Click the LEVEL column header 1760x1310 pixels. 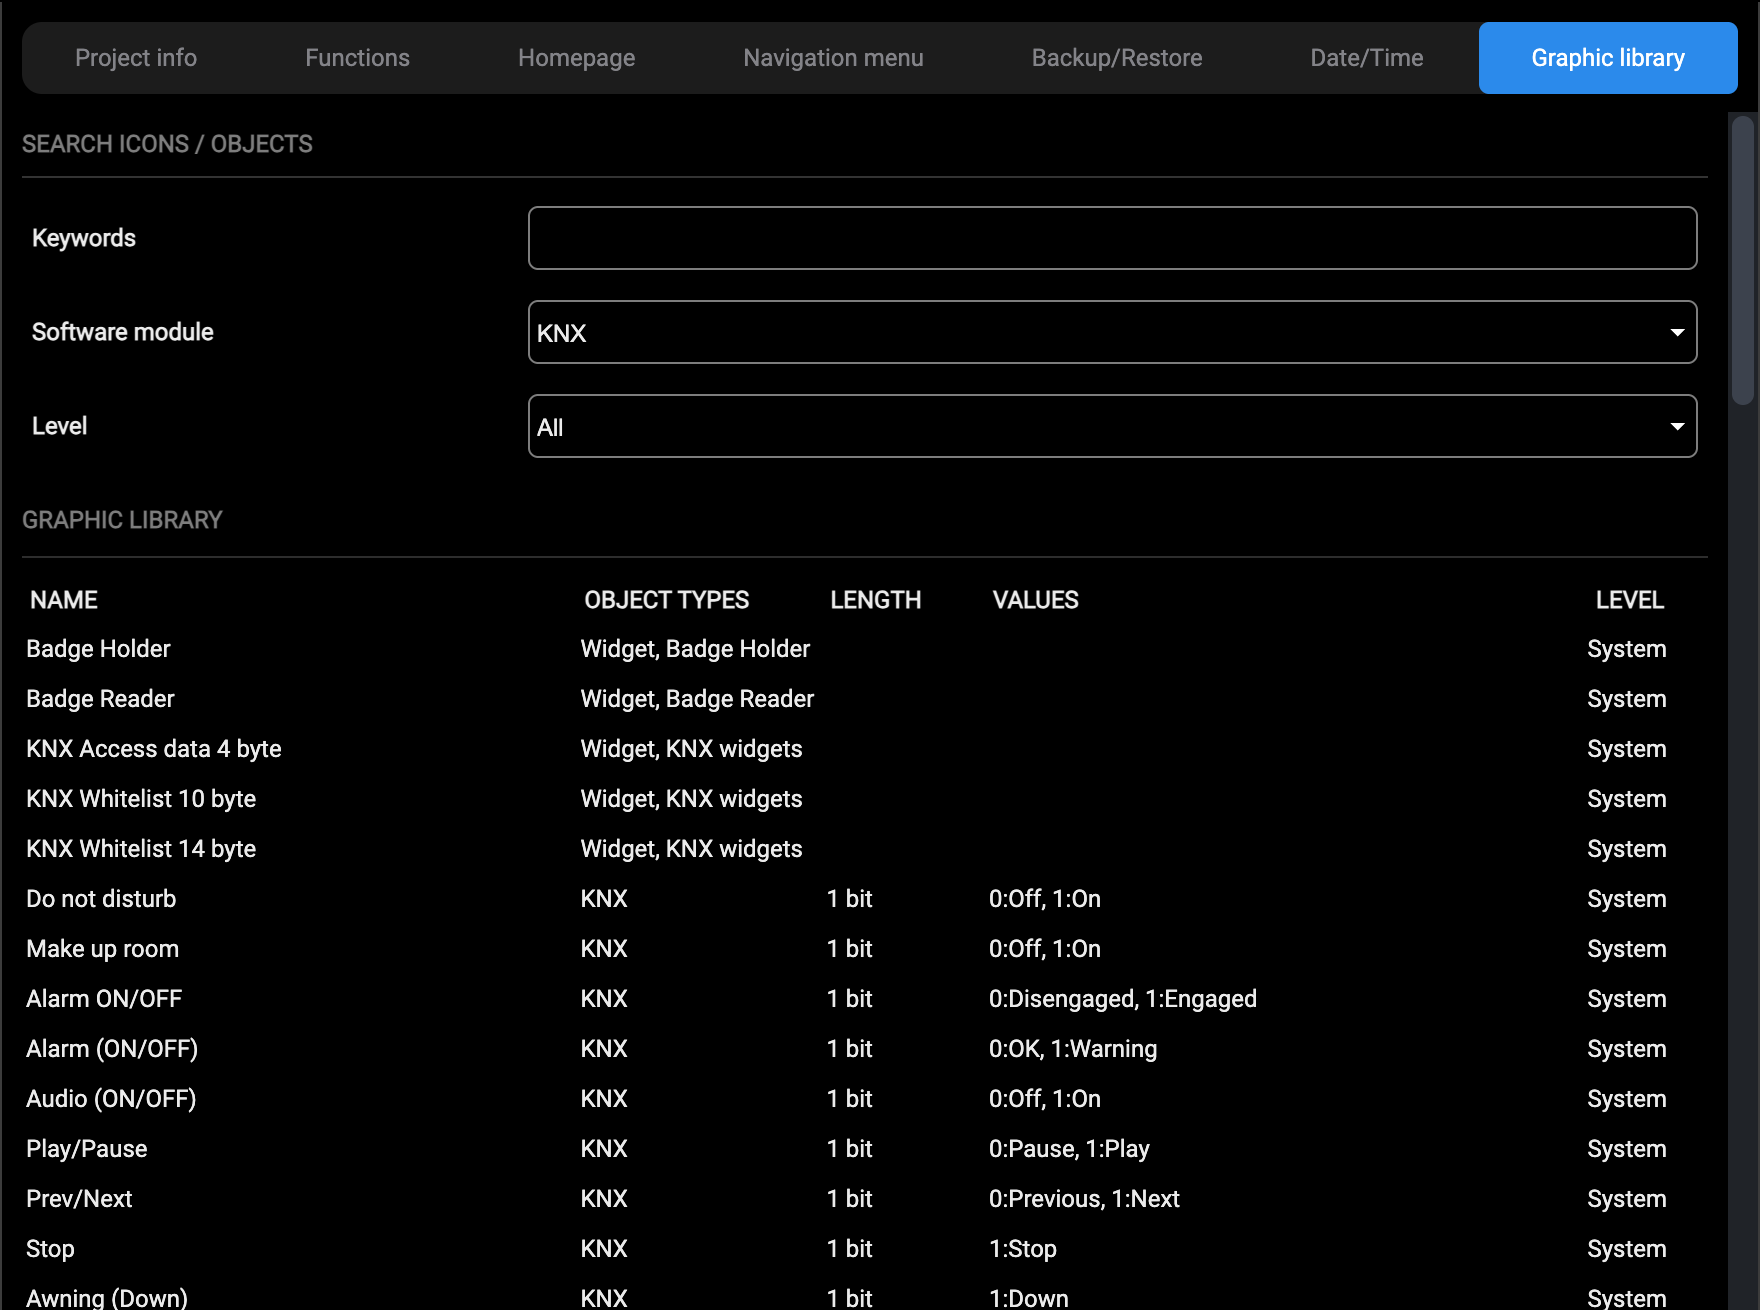point(1630,600)
